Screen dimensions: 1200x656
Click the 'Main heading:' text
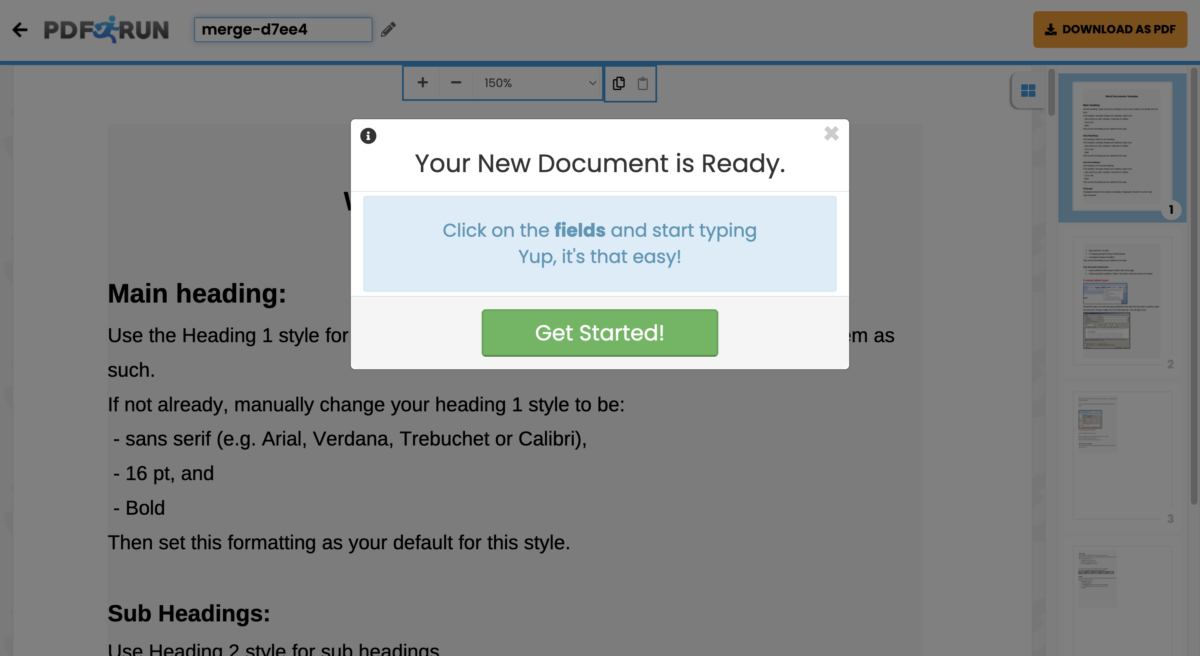[197, 294]
